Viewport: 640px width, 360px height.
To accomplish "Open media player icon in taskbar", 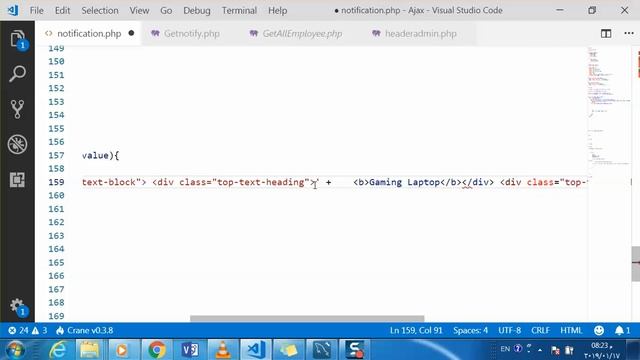I will 122,350.
